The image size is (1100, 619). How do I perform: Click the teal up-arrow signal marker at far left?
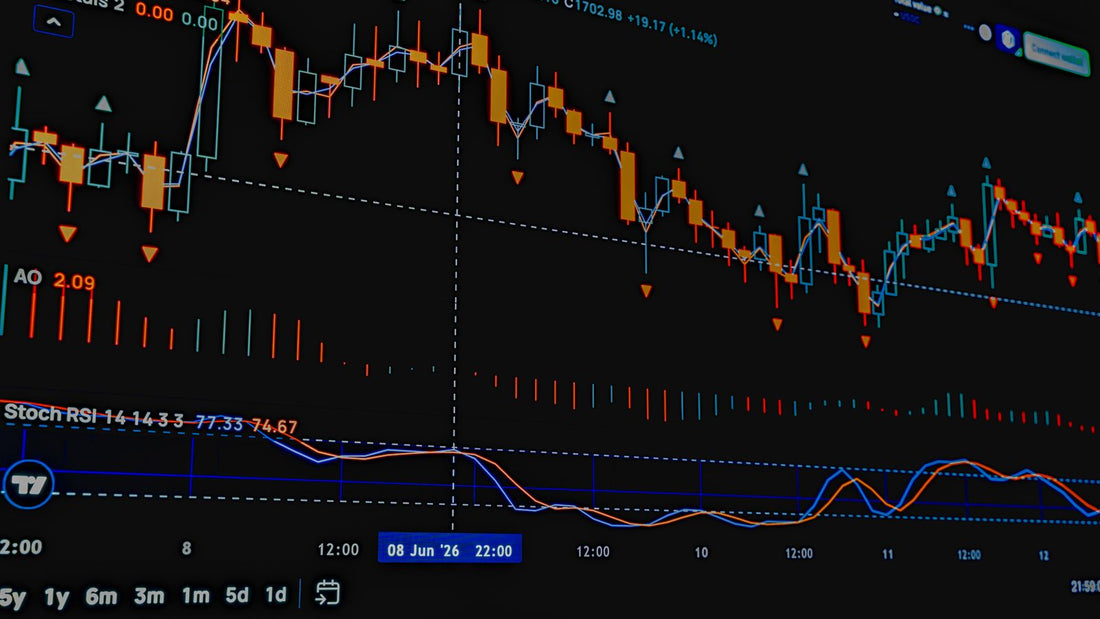click(x=22, y=67)
